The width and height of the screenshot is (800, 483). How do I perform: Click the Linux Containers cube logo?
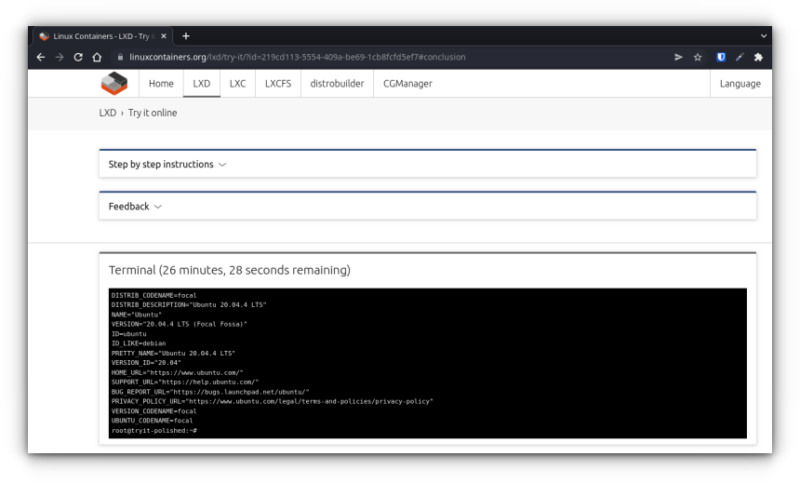pos(114,83)
